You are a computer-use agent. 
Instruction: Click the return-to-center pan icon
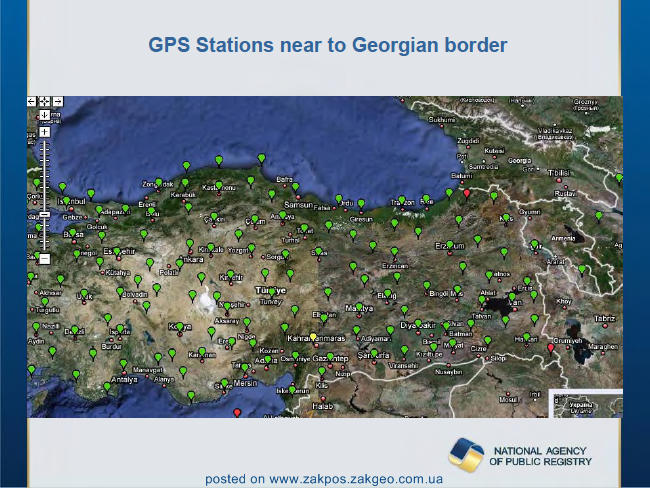[x=44, y=101]
